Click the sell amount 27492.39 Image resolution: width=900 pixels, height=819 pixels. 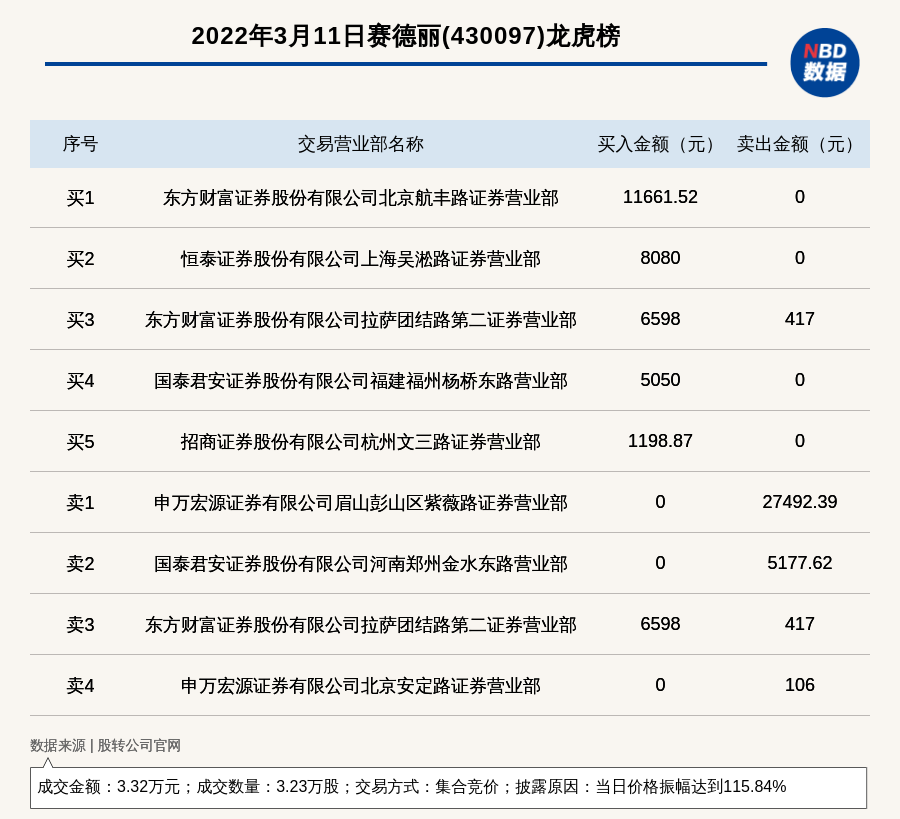[799, 502]
